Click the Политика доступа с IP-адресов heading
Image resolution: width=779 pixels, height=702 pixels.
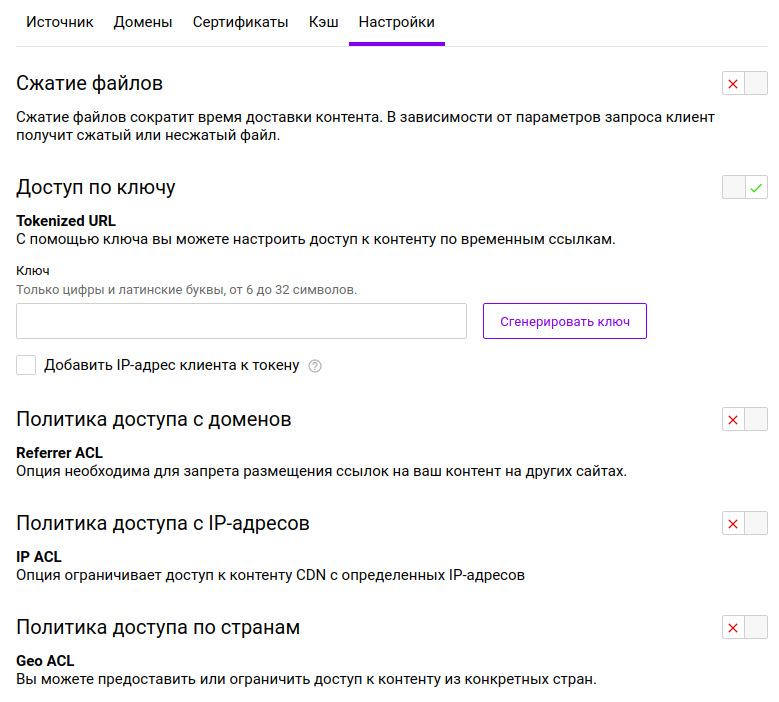[163, 523]
